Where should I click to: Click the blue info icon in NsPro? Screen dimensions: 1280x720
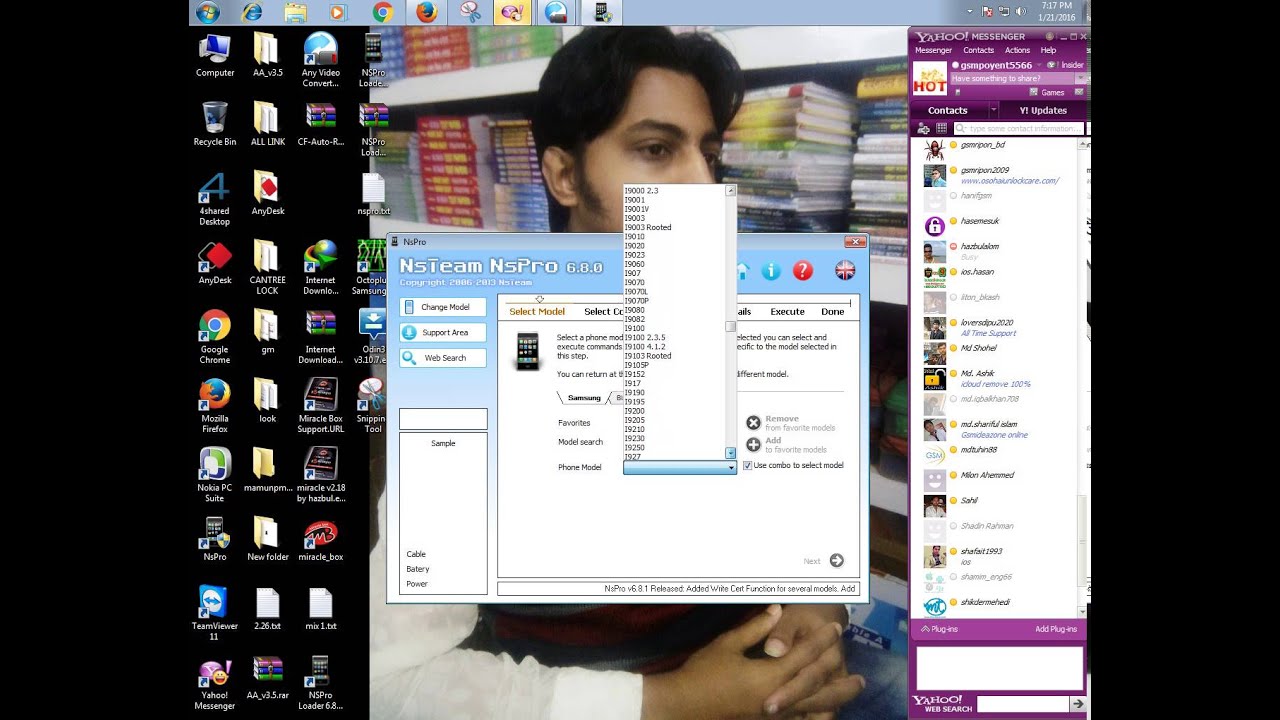point(771,271)
